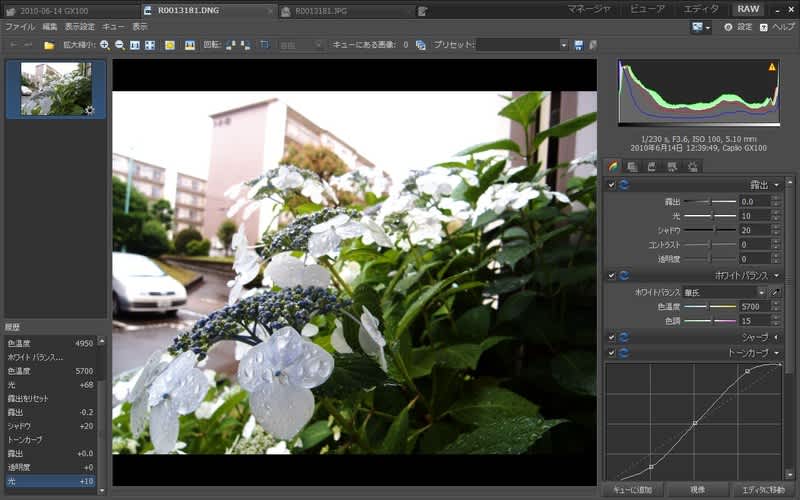Open the プリセット dropdown list

coord(563,45)
